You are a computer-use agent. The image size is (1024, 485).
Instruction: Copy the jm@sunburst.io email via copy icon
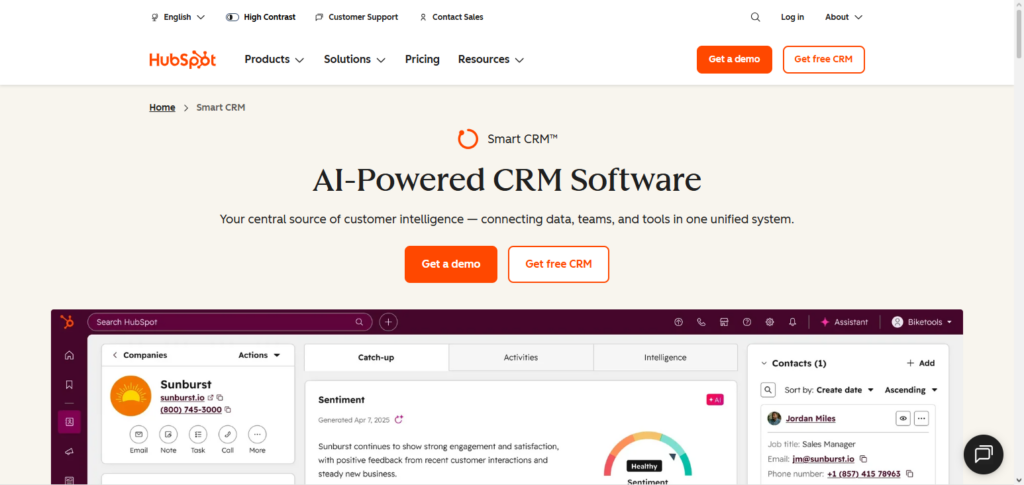863,459
